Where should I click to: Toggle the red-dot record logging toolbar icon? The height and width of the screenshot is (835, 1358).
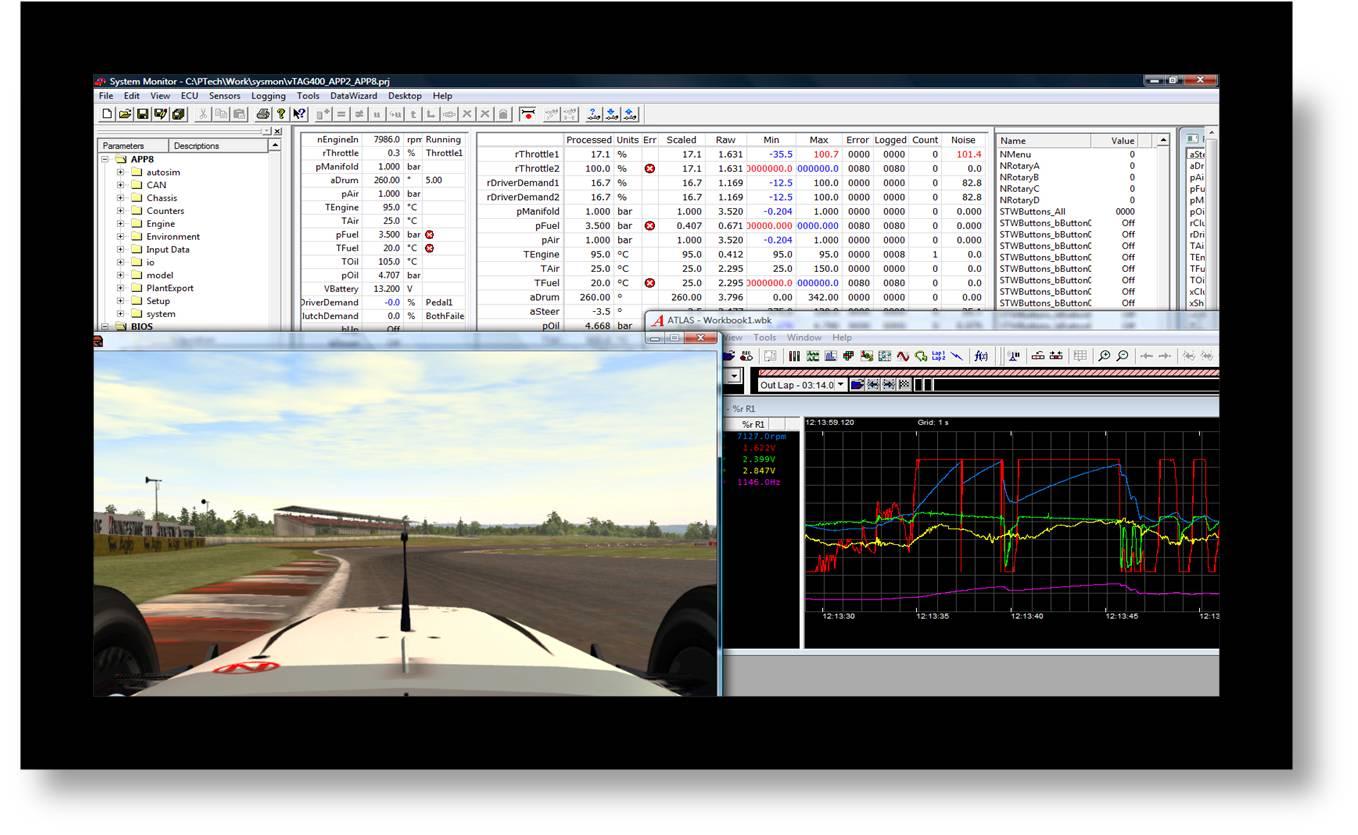pyautogui.click(x=527, y=114)
